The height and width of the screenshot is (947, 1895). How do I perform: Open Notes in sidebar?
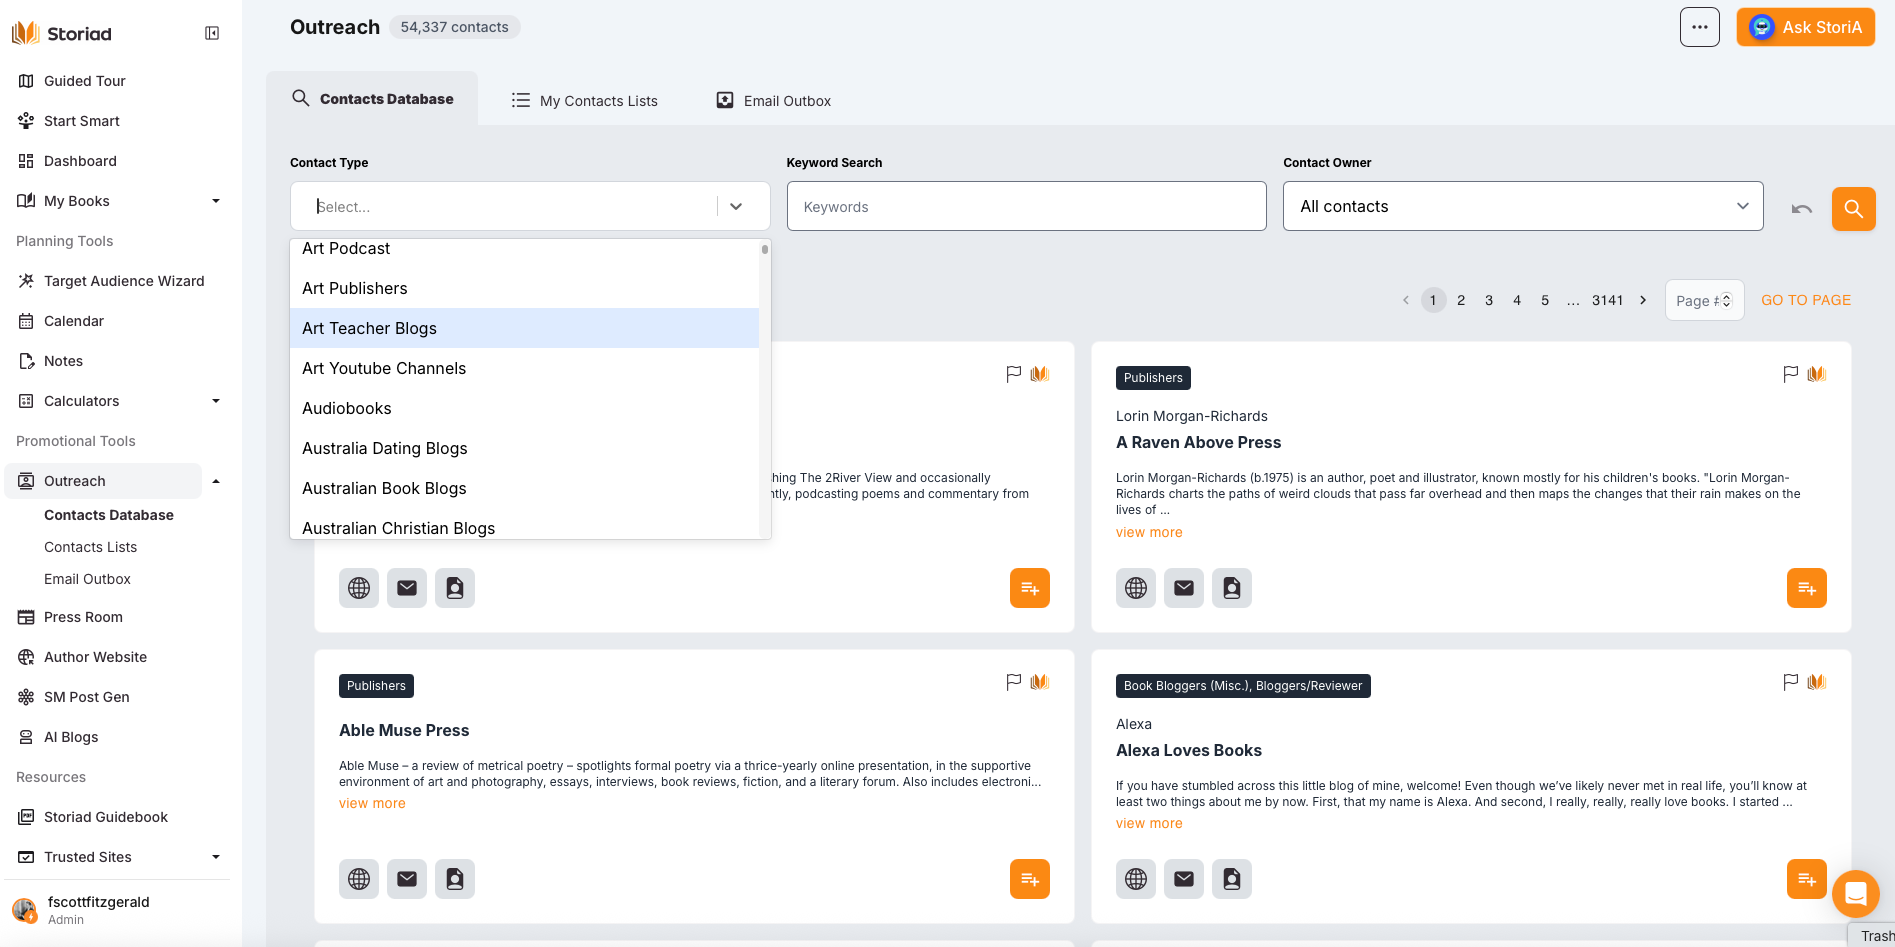[x=63, y=361]
